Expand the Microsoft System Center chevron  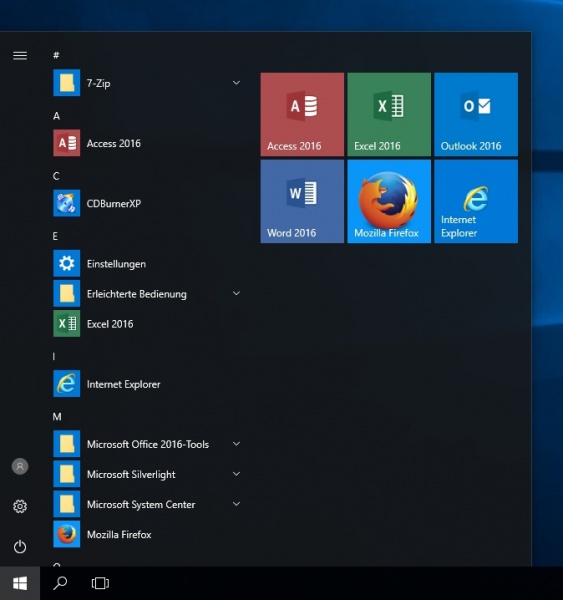pos(237,504)
